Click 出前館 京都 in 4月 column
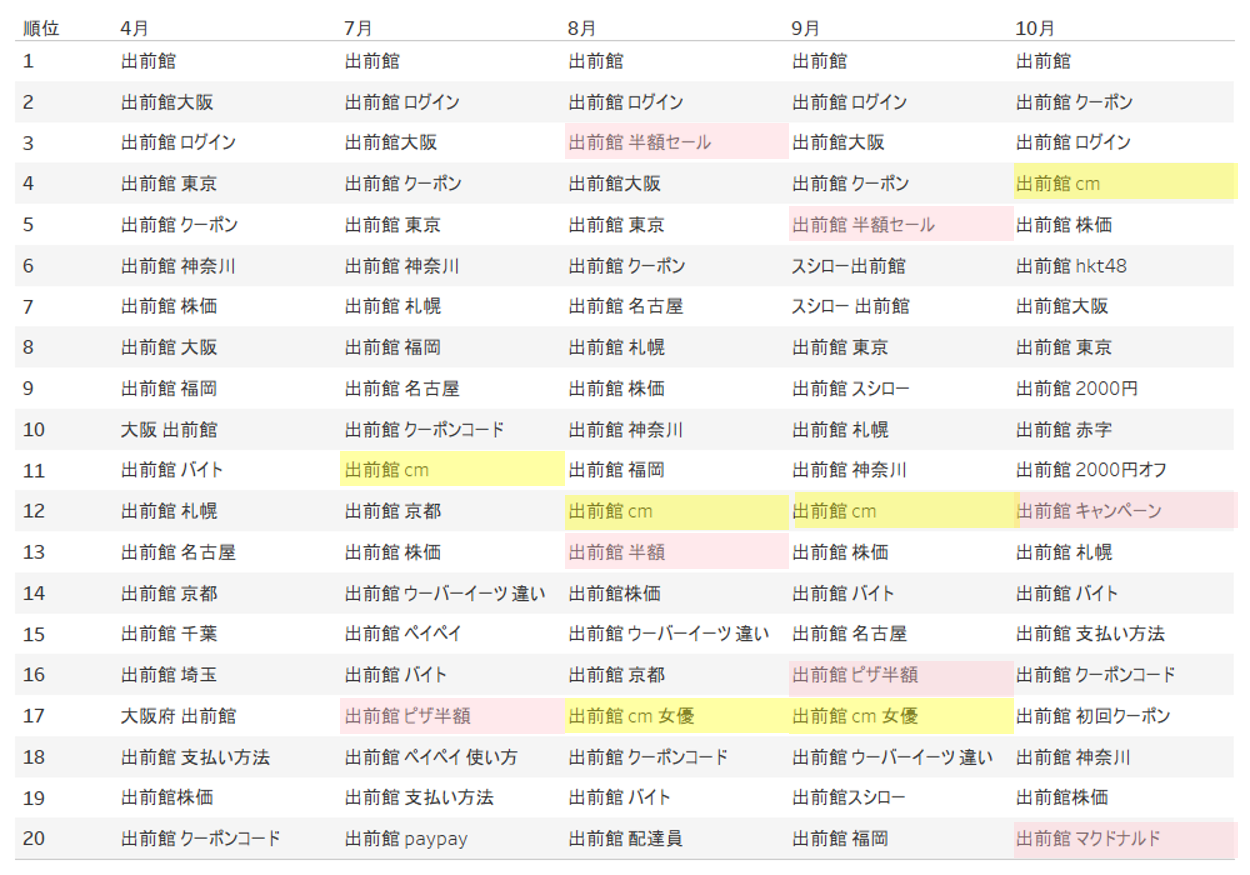This screenshot has width=1250, height=875. pyautogui.click(x=169, y=593)
